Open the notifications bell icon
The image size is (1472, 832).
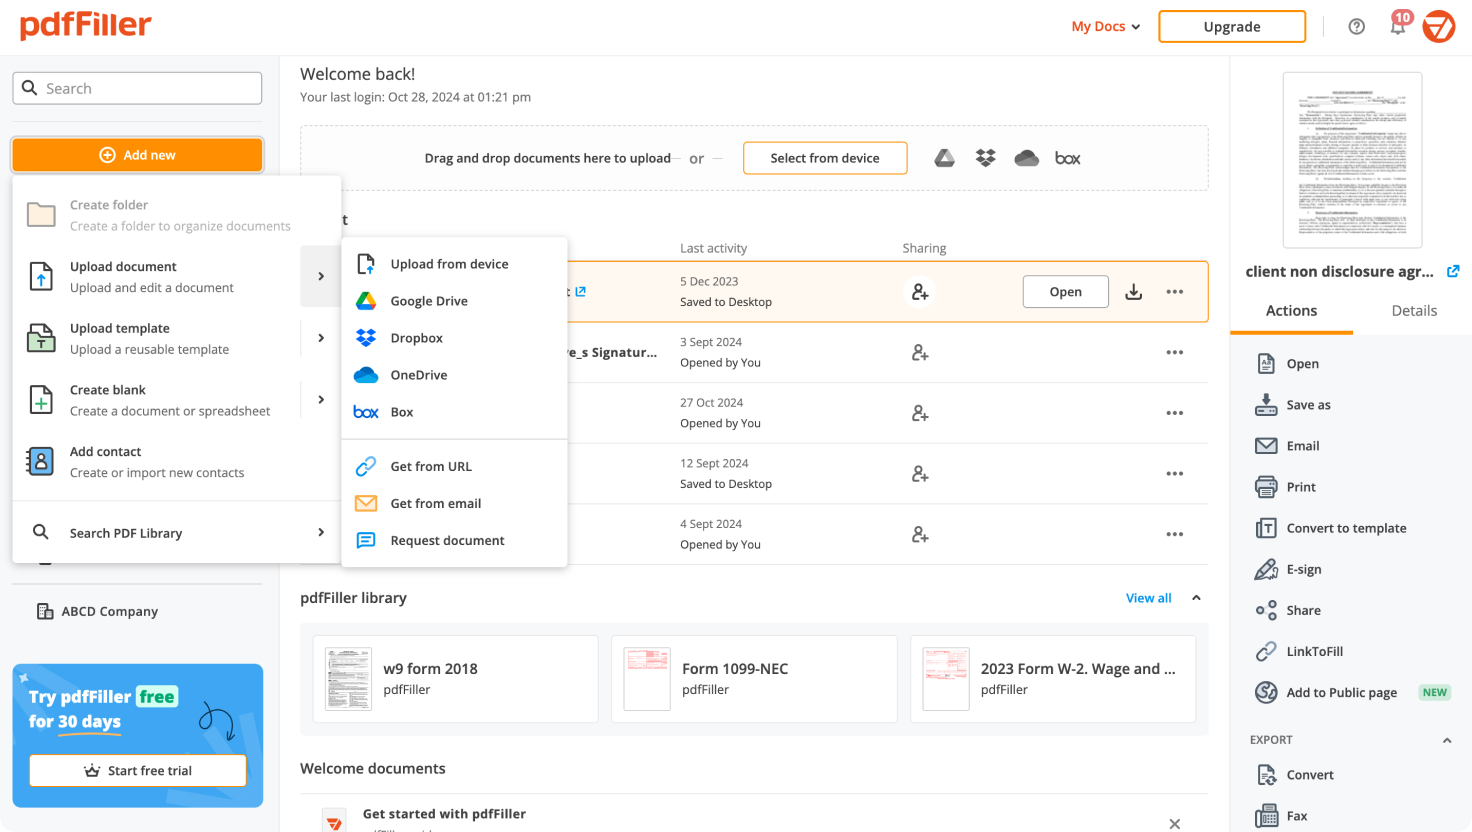(x=1398, y=27)
